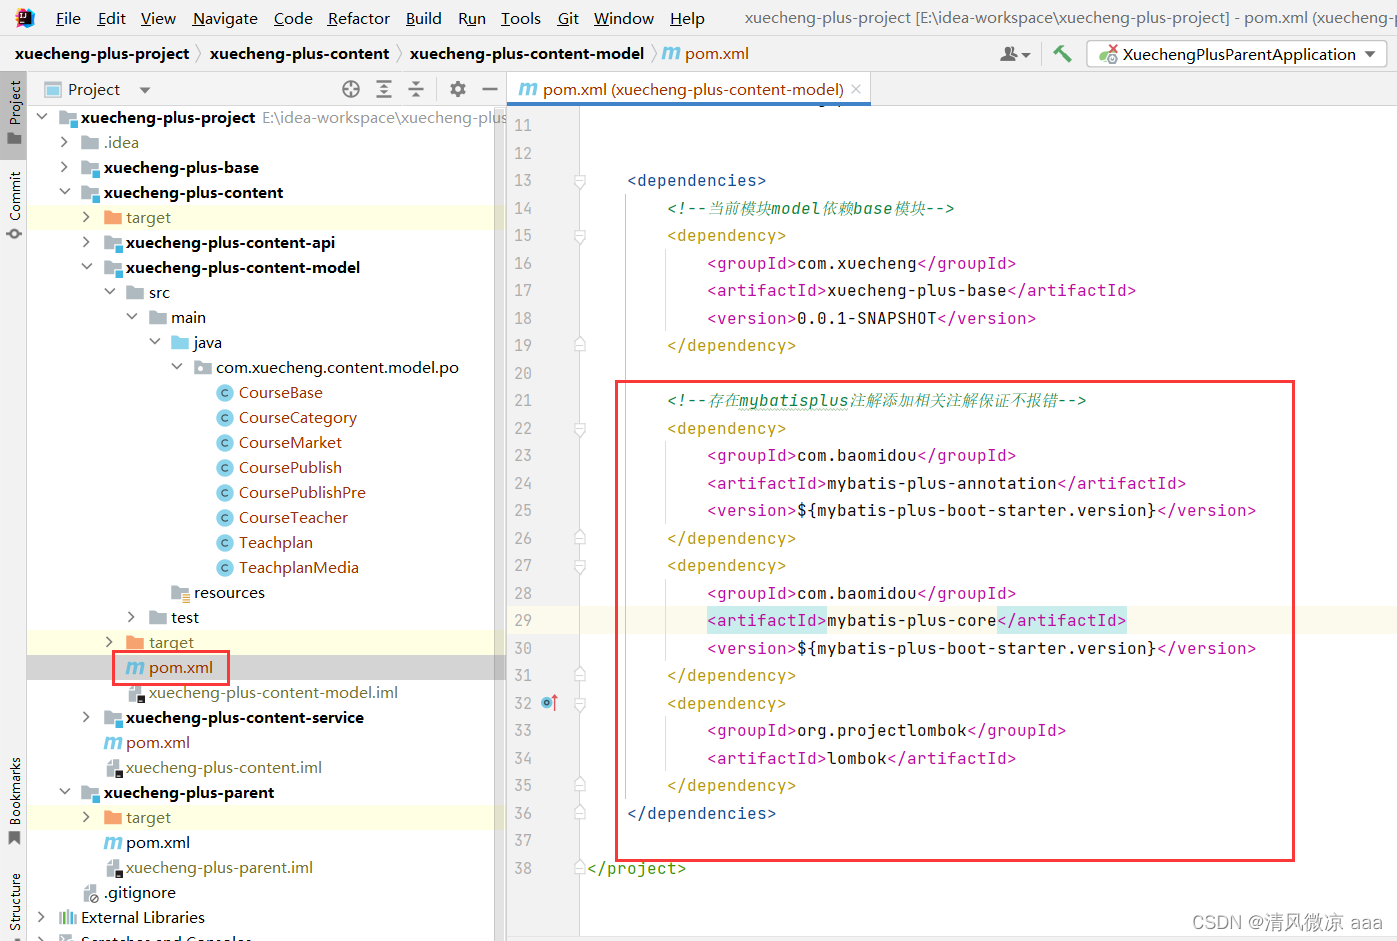Collapse the xuecheng-plus-content module
Image resolution: width=1397 pixels, height=941 pixels.
click(64, 192)
